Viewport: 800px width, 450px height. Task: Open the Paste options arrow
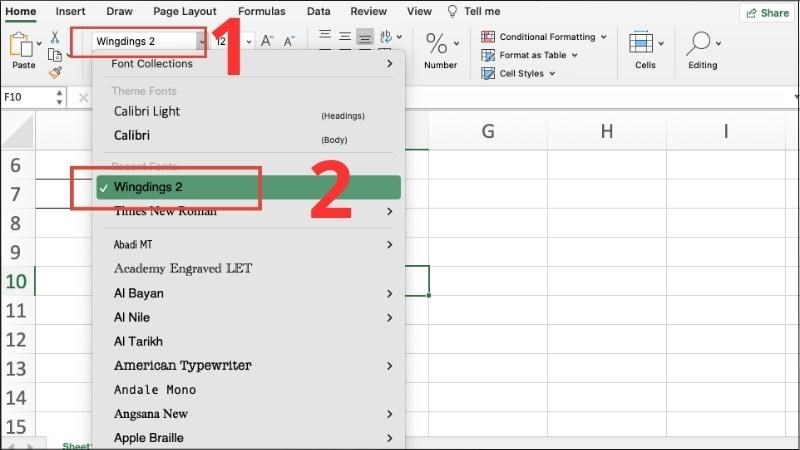(39, 44)
